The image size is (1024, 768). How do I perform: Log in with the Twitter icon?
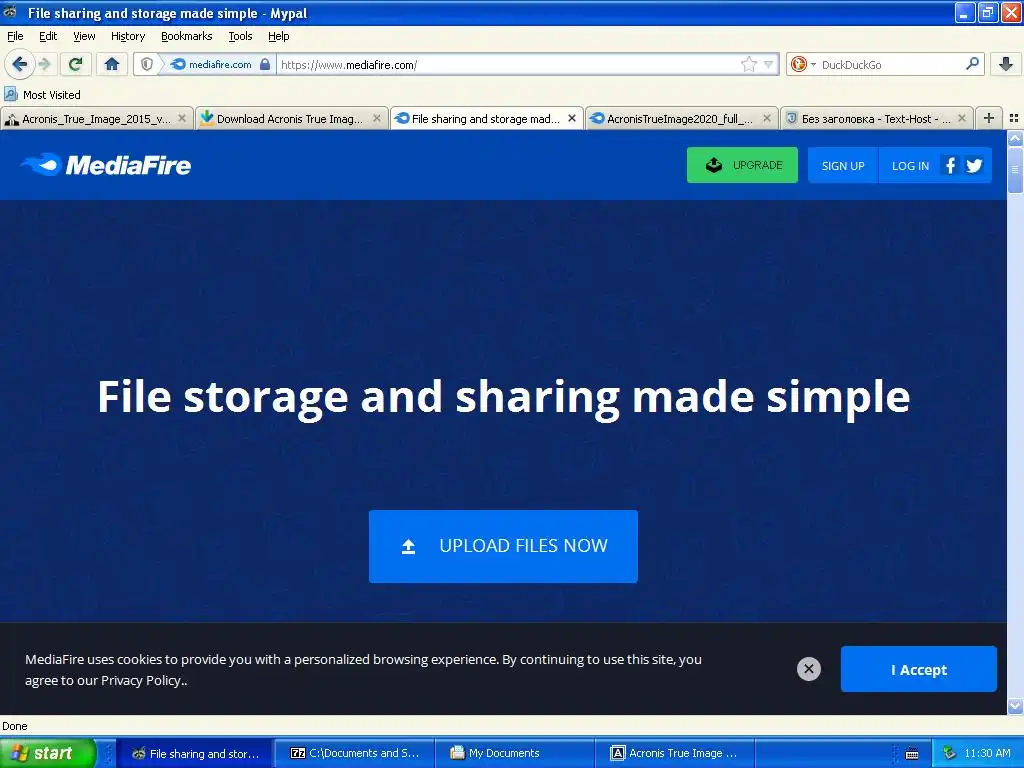pyautogui.click(x=974, y=166)
